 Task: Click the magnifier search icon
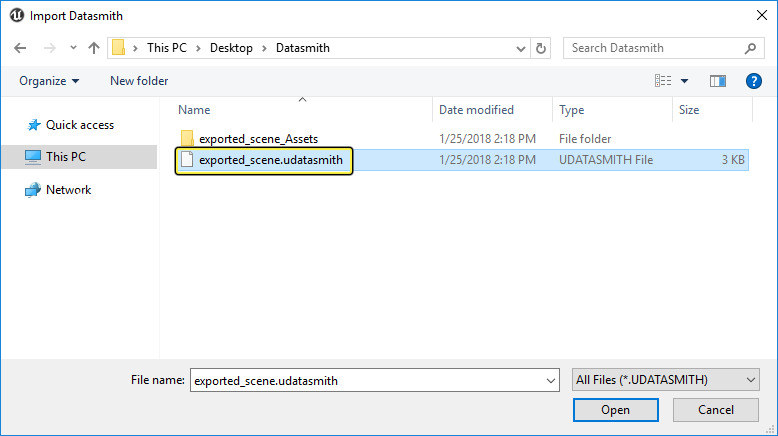750,48
